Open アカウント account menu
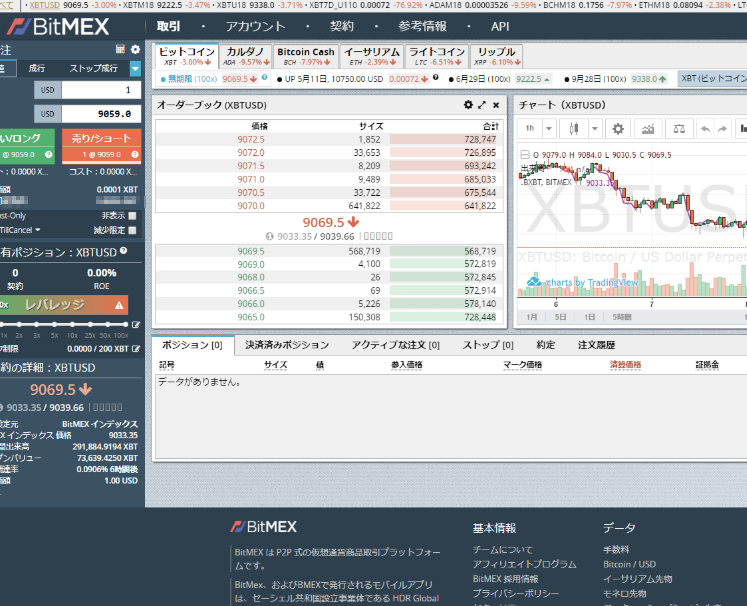This screenshot has height=606, width=747. pyautogui.click(x=255, y=27)
